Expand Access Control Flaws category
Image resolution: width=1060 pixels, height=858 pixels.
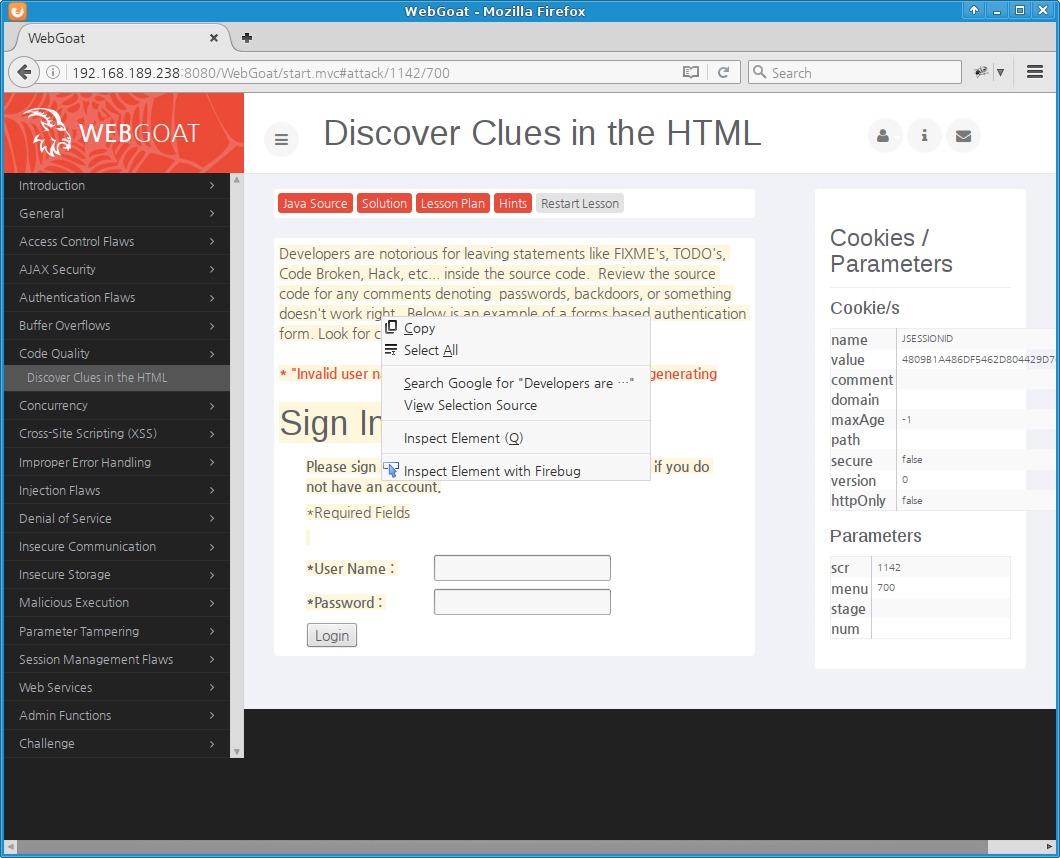point(117,241)
